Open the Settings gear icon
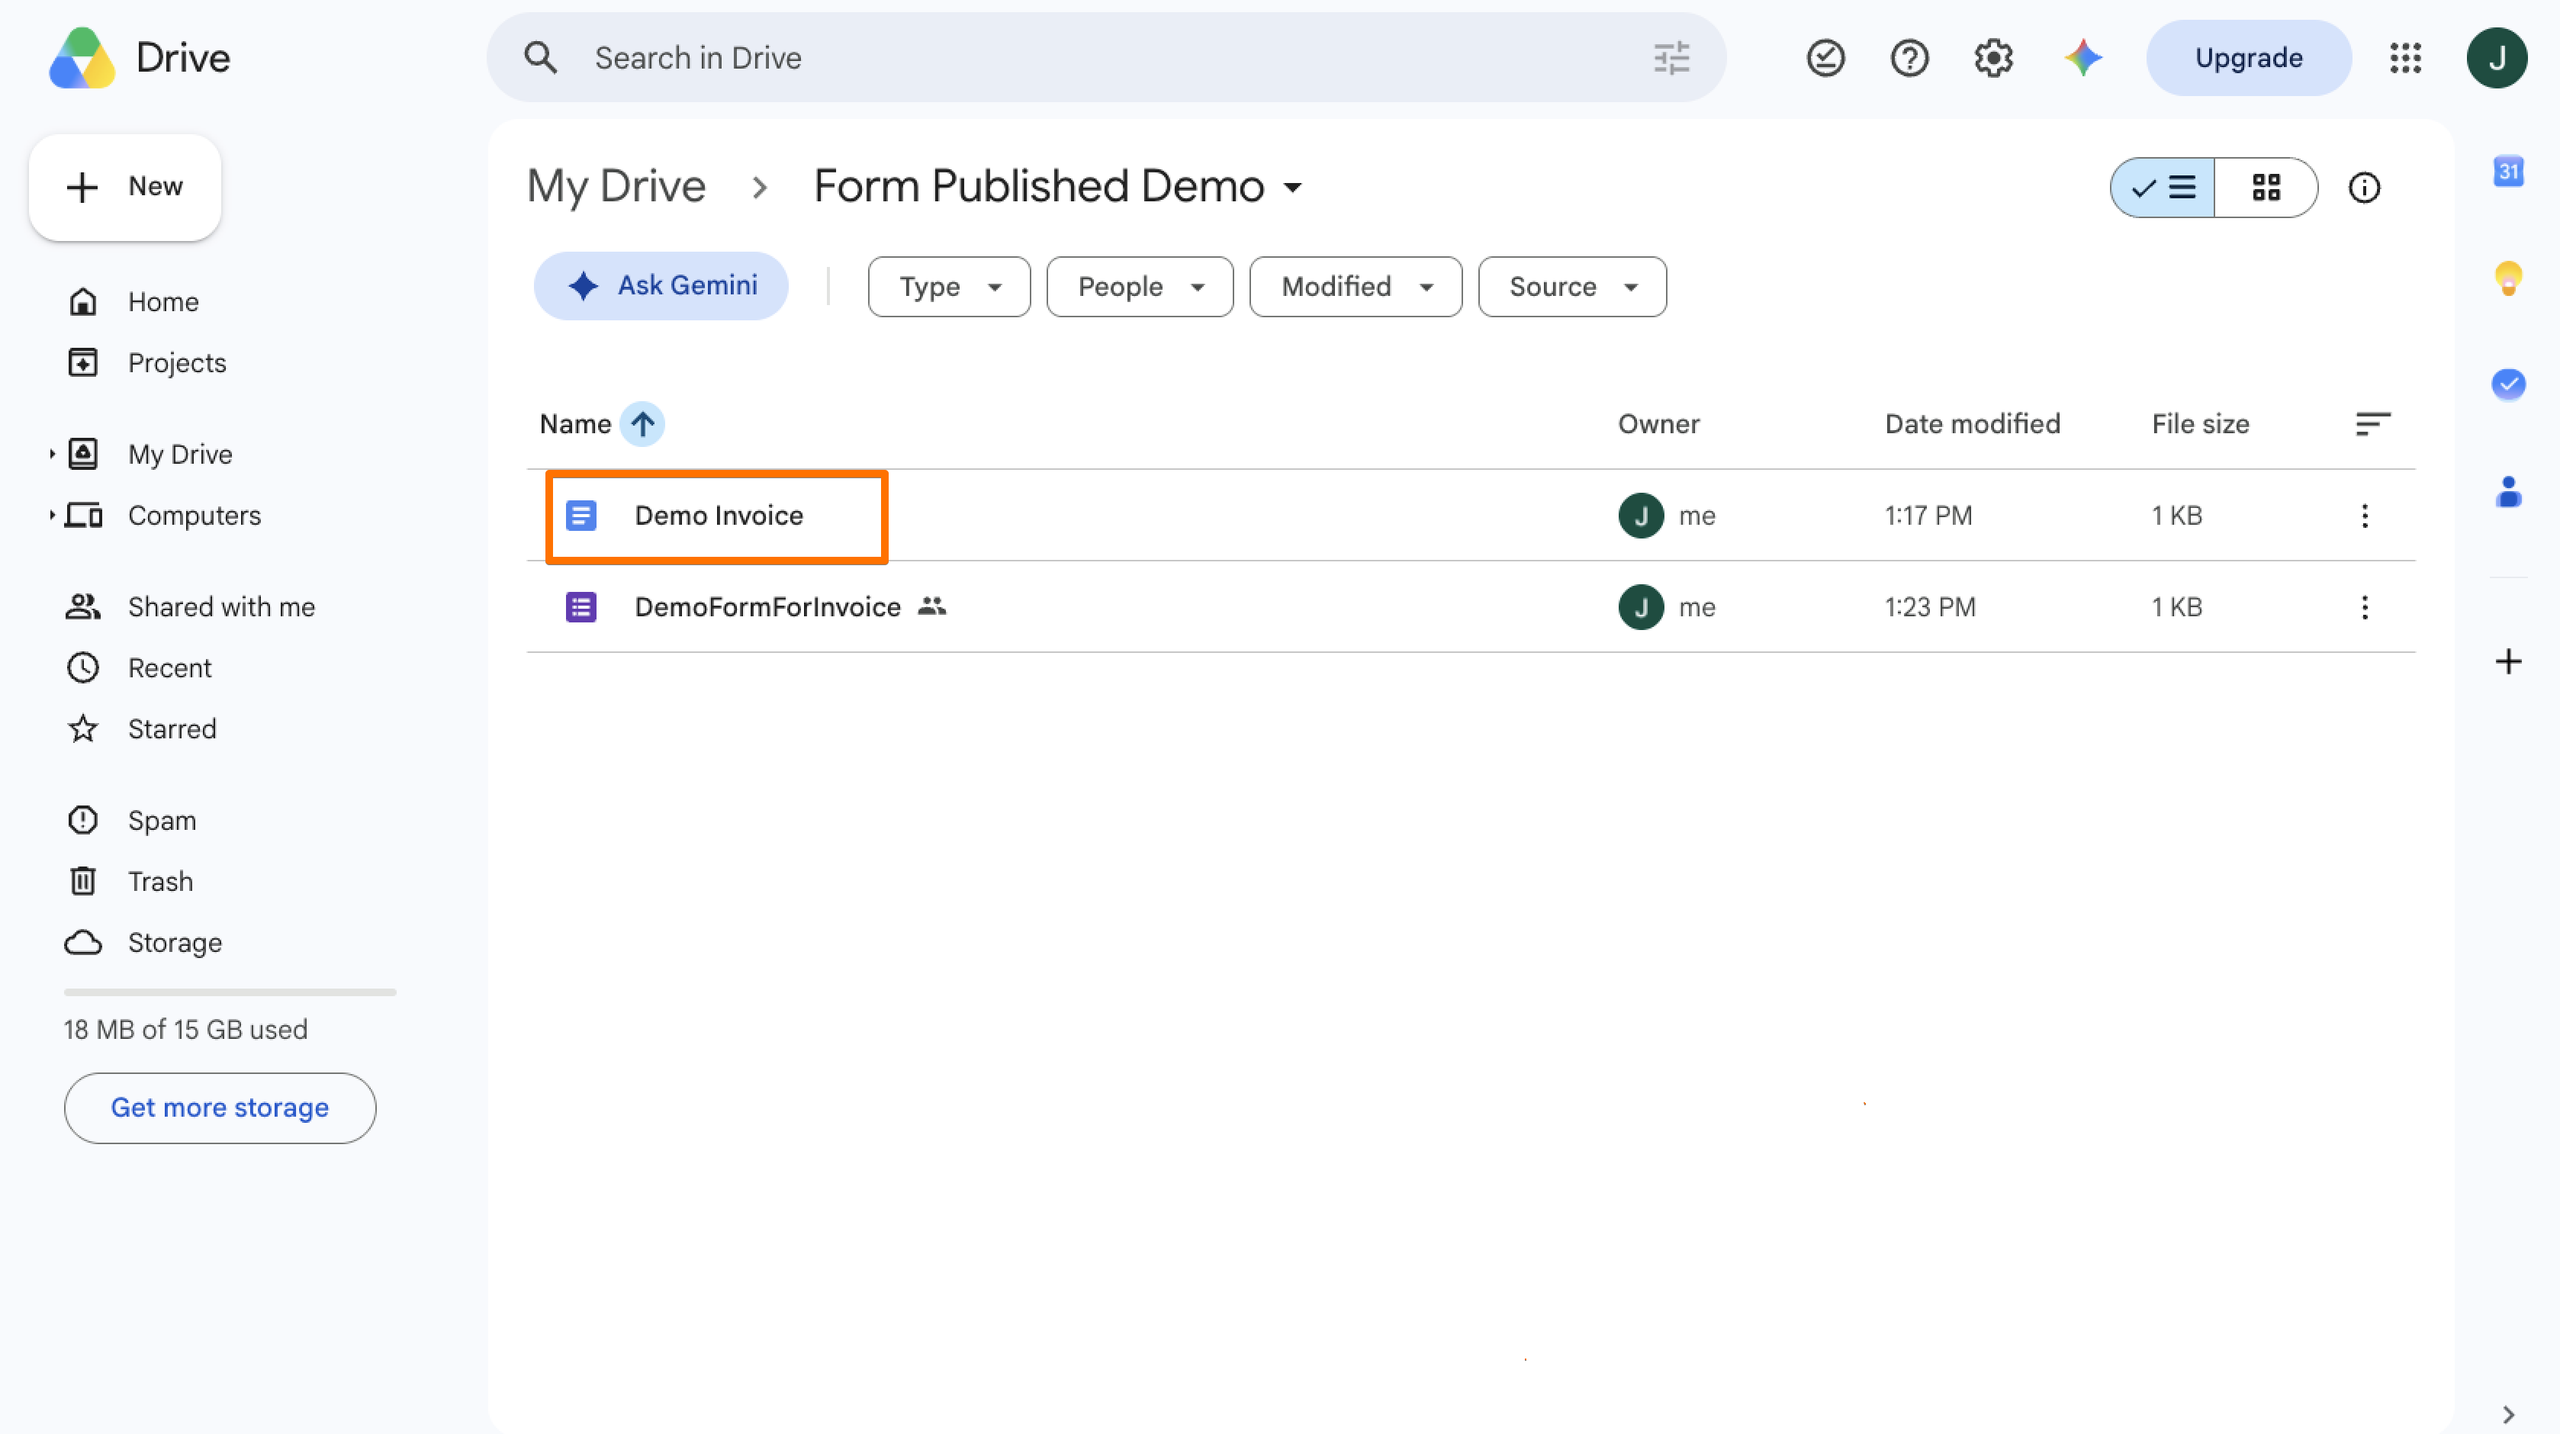 click(1993, 58)
